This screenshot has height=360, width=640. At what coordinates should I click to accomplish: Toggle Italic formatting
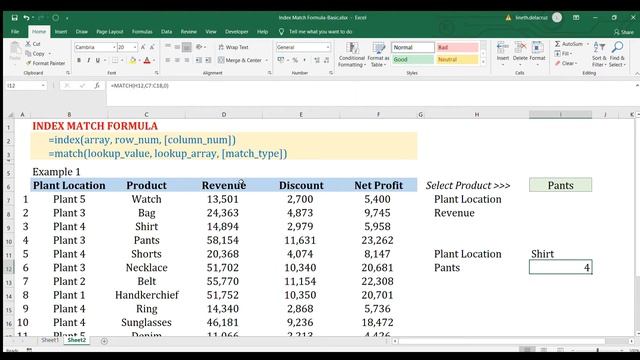pyautogui.click(x=88, y=60)
